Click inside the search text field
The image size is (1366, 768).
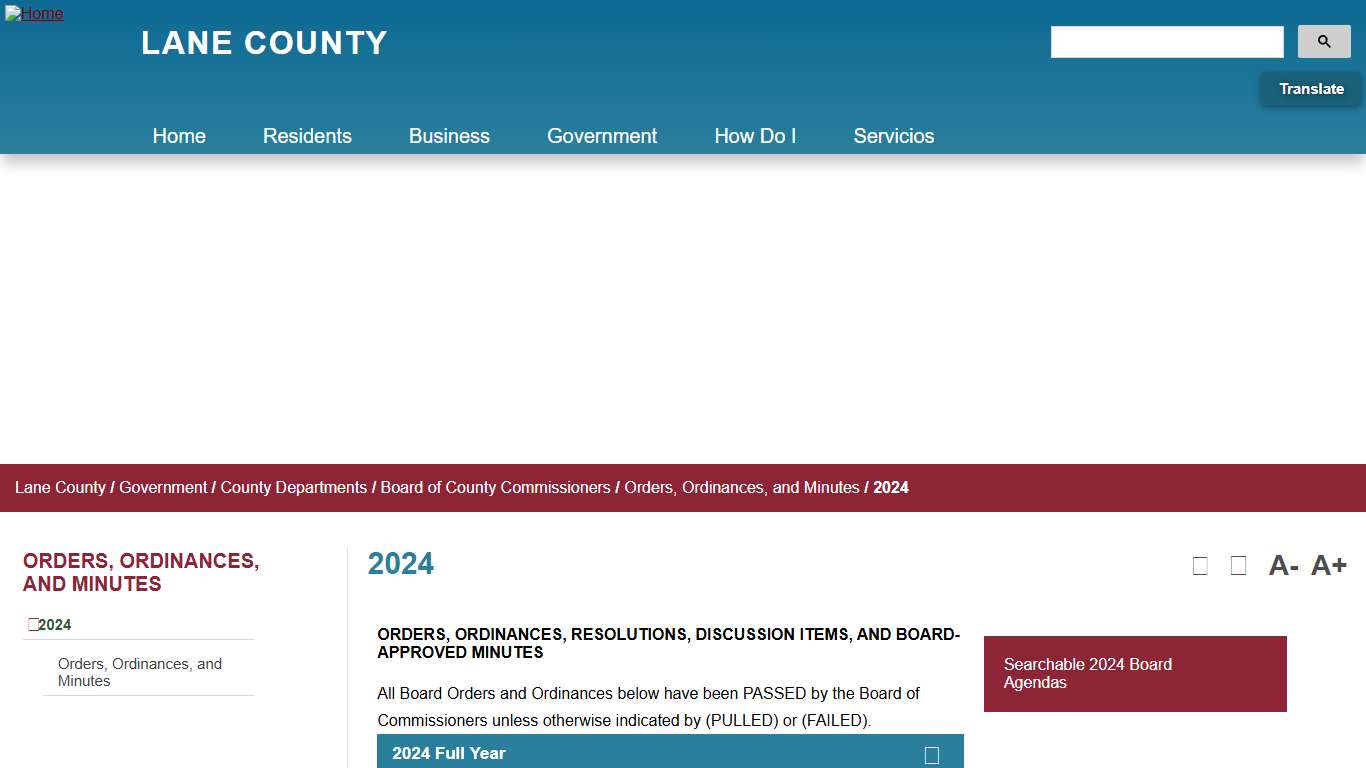click(1166, 41)
